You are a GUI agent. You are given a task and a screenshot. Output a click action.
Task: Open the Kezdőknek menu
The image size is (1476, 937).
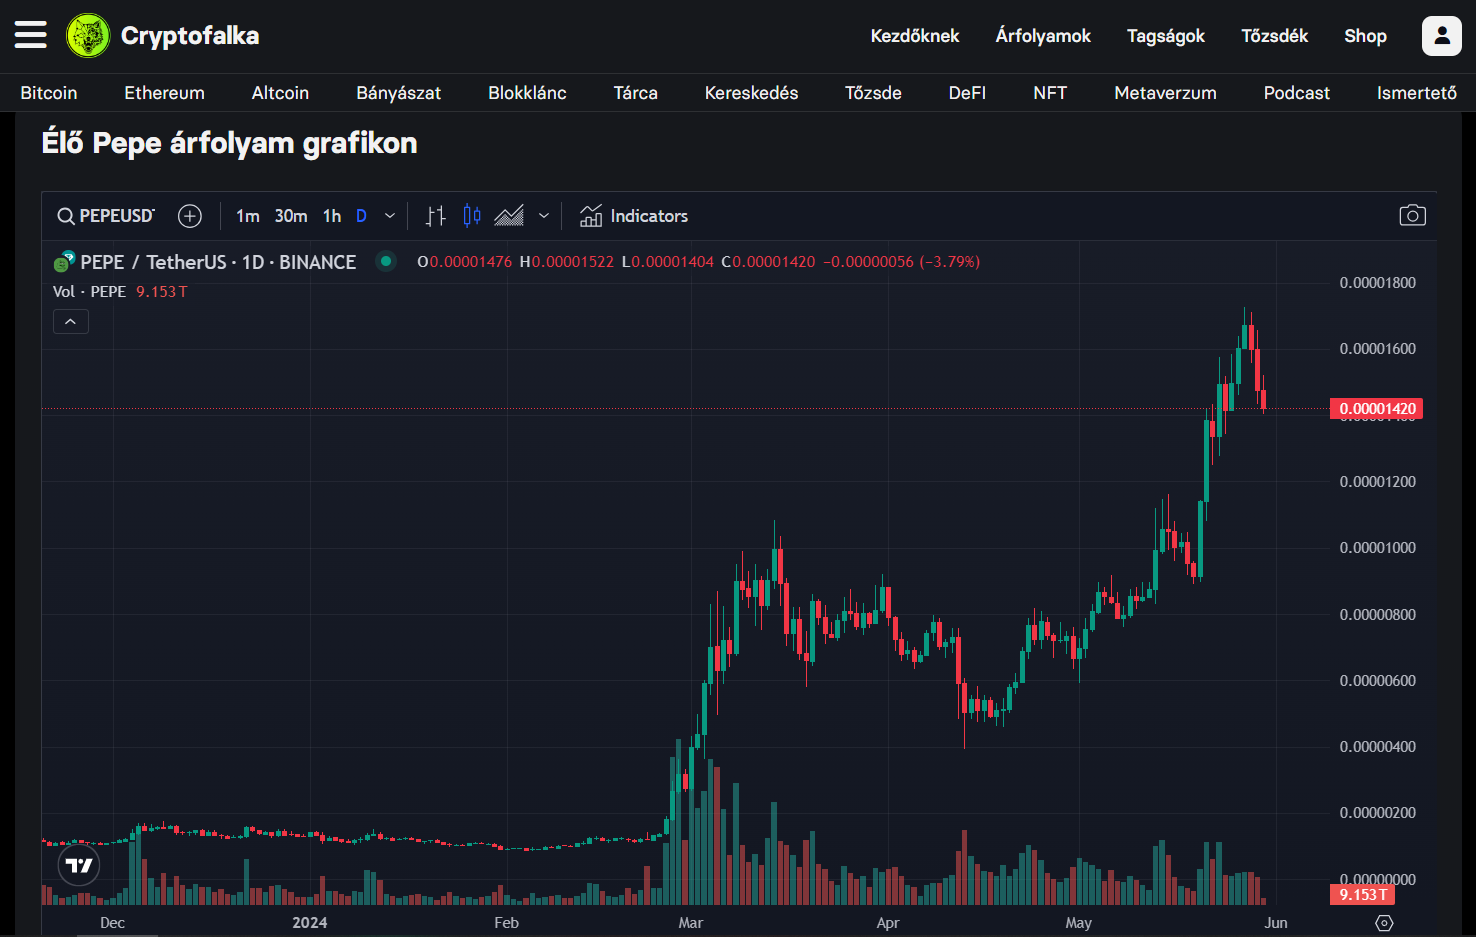click(x=915, y=36)
